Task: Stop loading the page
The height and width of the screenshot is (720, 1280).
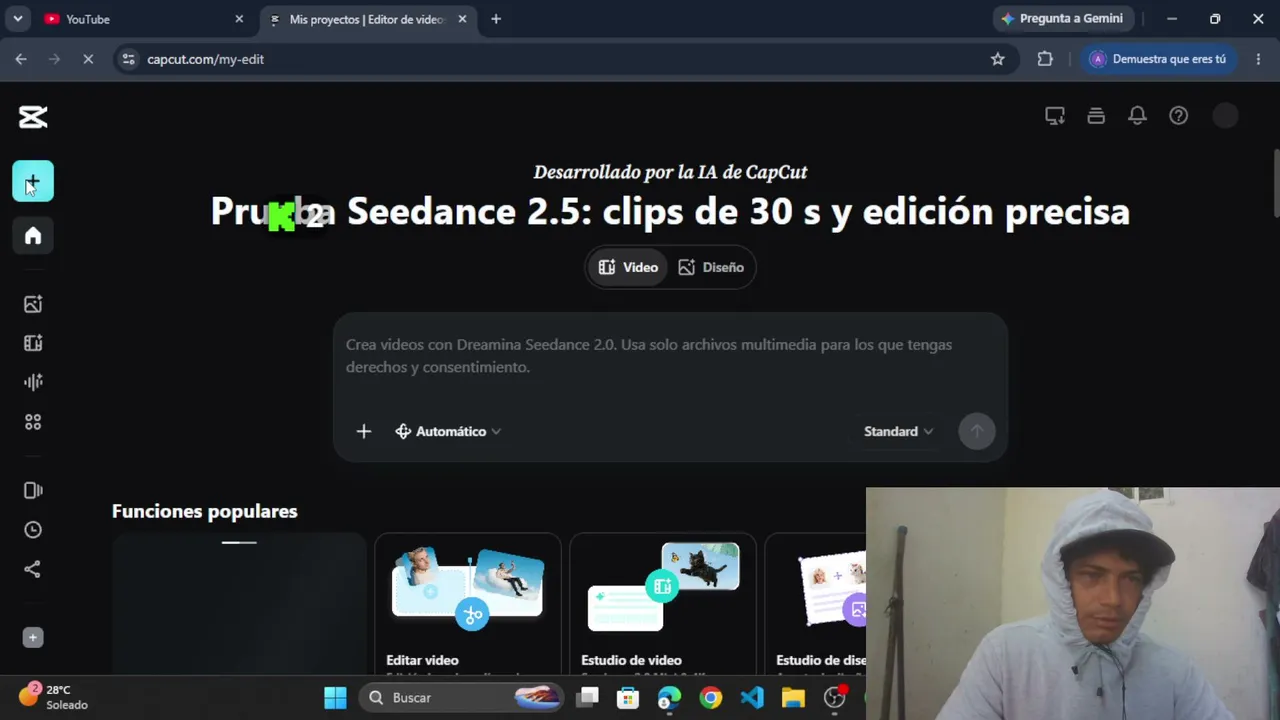Action: pos(88,59)
